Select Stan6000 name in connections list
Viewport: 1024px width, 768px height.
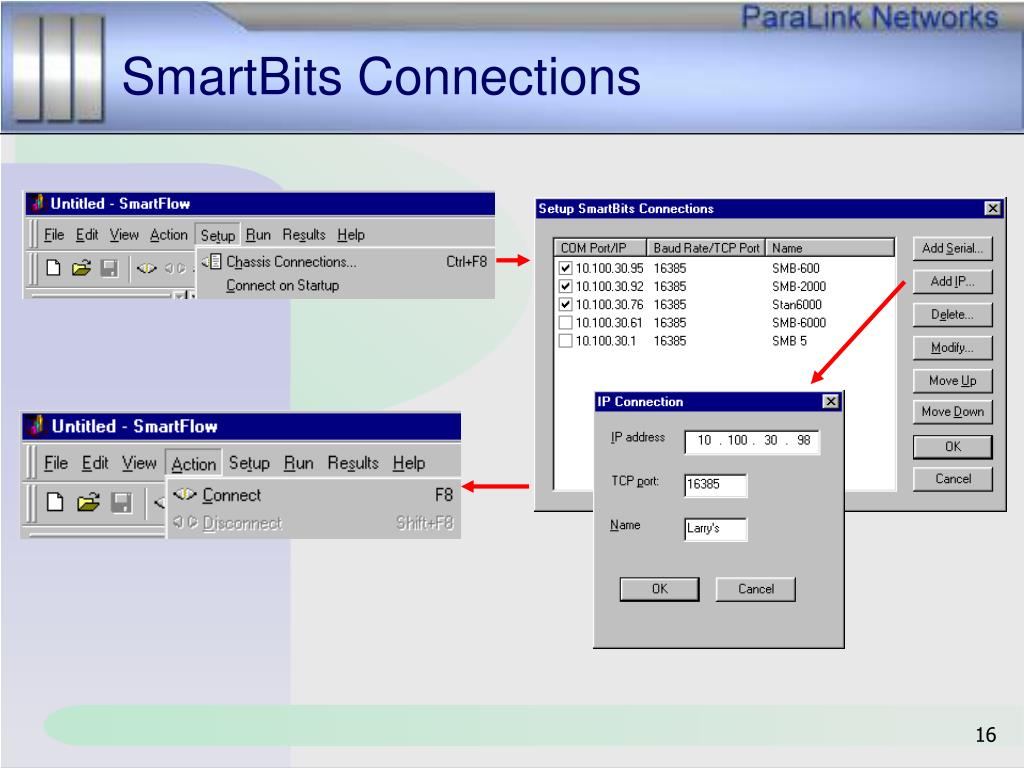[x=797, y=304]
